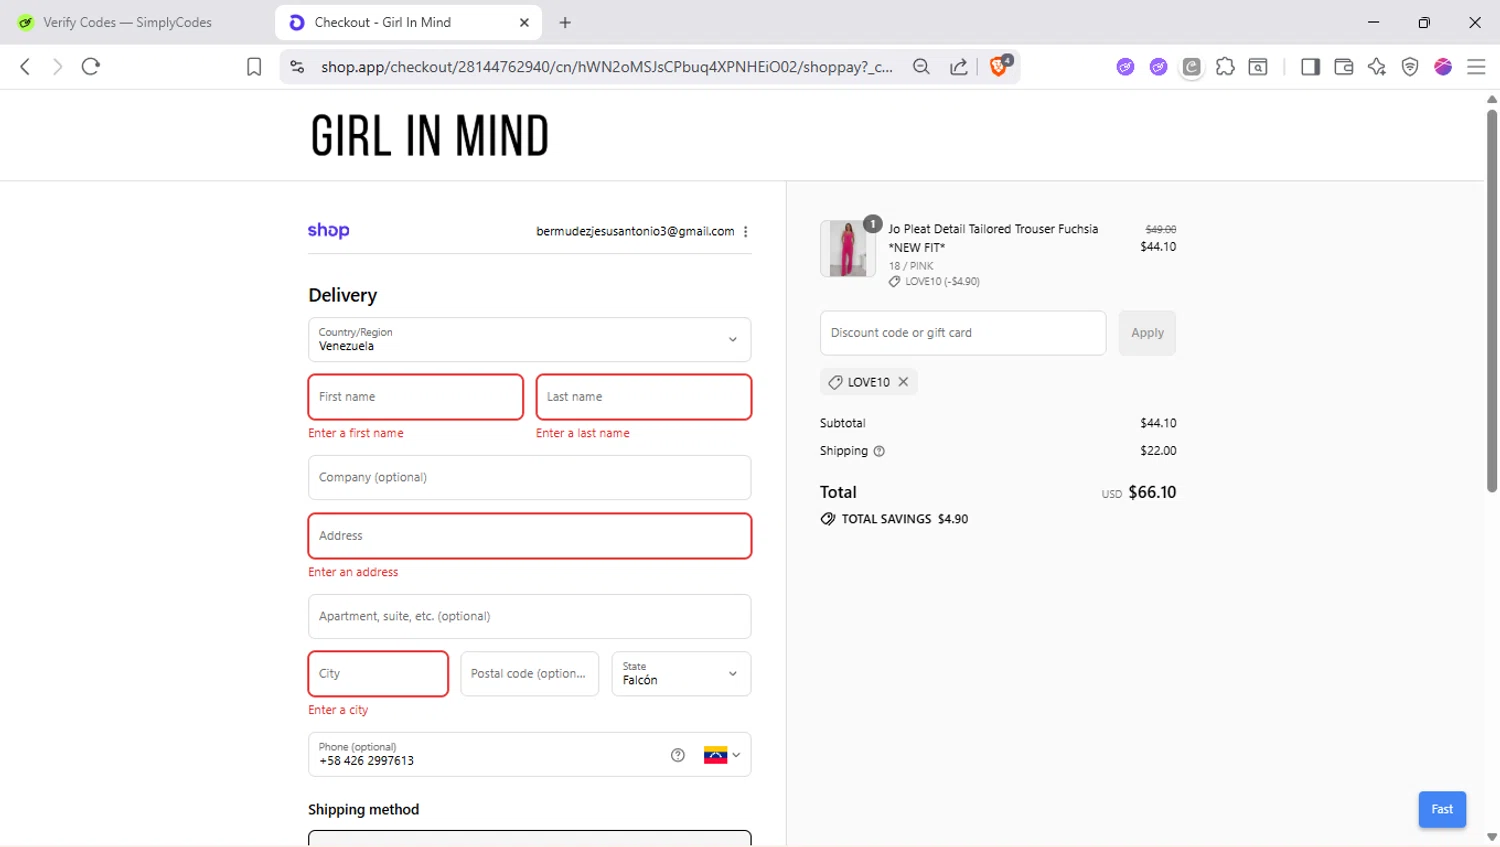Open the tab search icon in toolbar
This screenshot has height=847, width=1500.
pyautogui.click(x=1258, y=67)
